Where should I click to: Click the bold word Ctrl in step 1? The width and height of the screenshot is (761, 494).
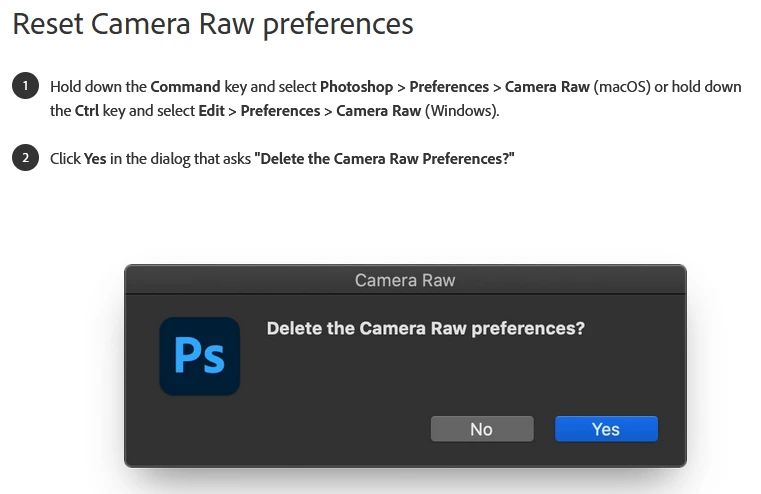point(87,110)
